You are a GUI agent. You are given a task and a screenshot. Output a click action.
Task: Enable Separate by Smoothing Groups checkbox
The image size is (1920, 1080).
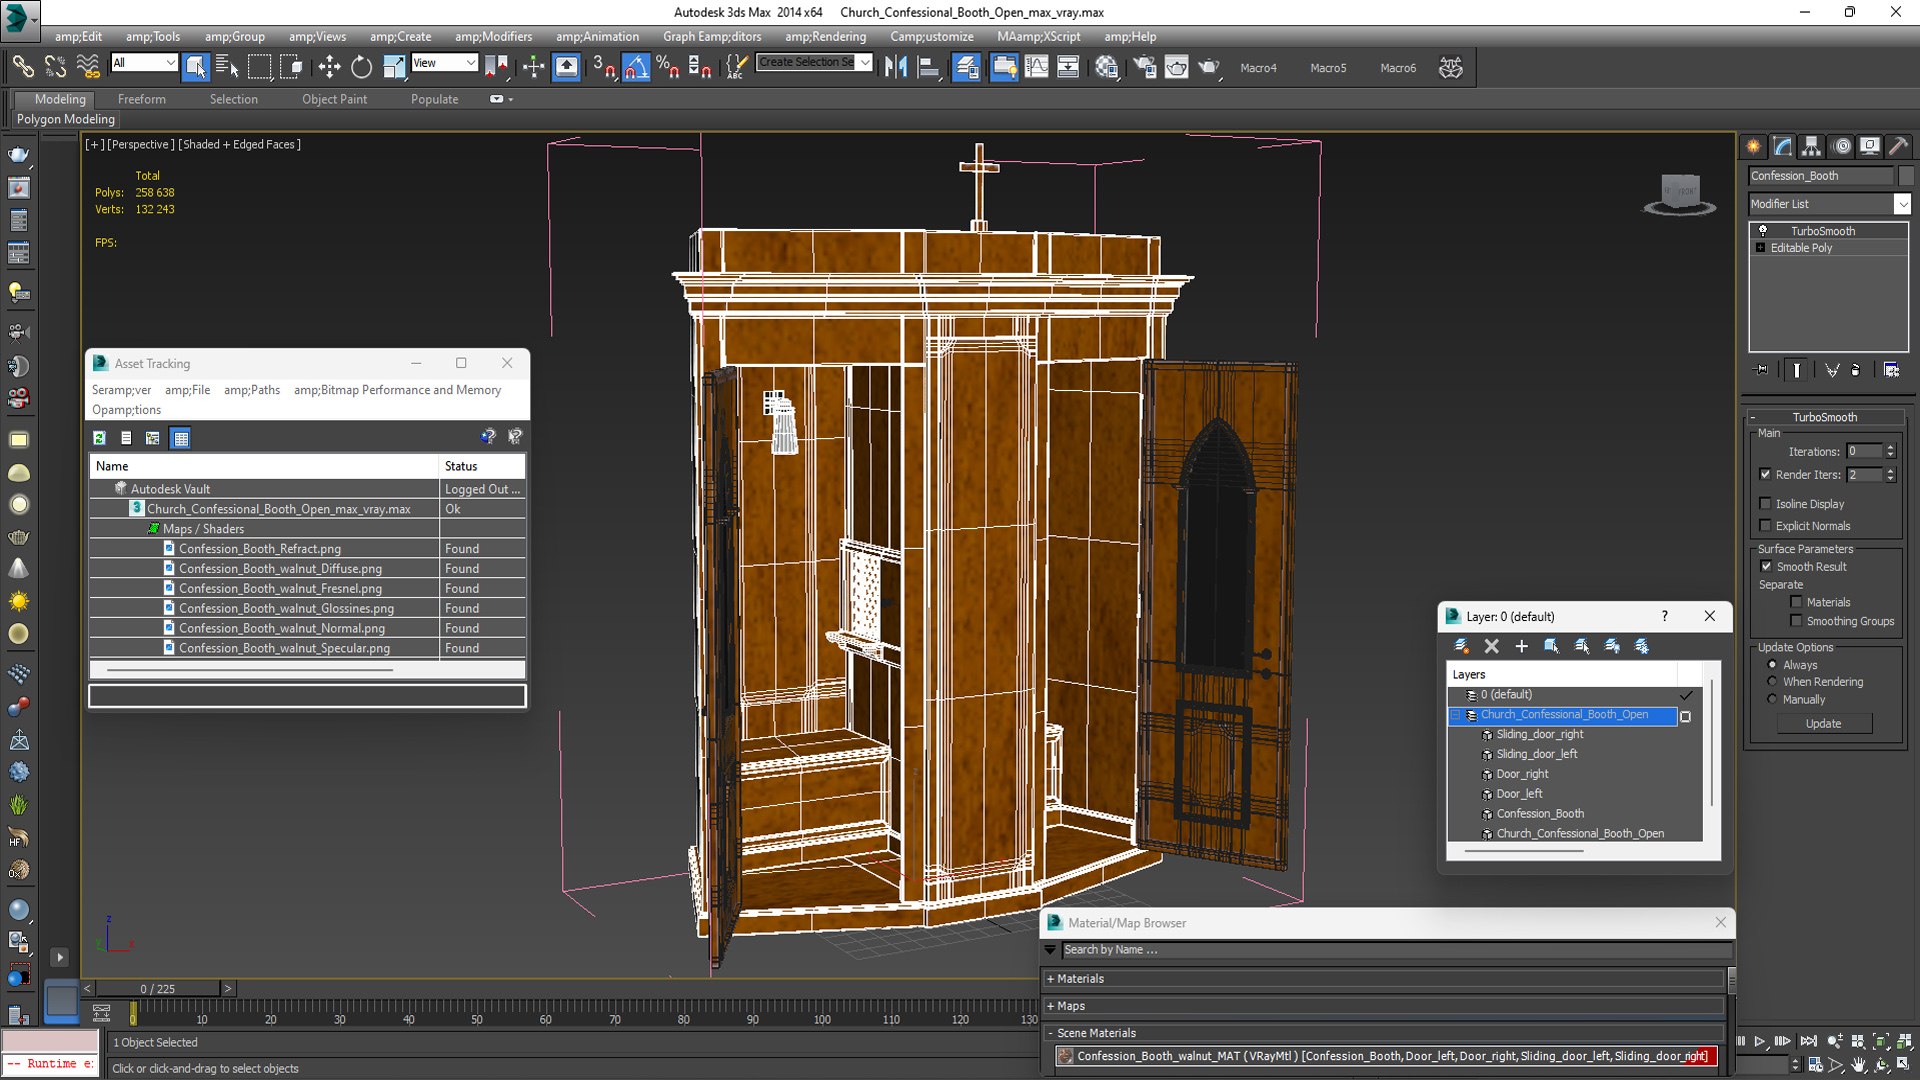tap(1796, 621)
